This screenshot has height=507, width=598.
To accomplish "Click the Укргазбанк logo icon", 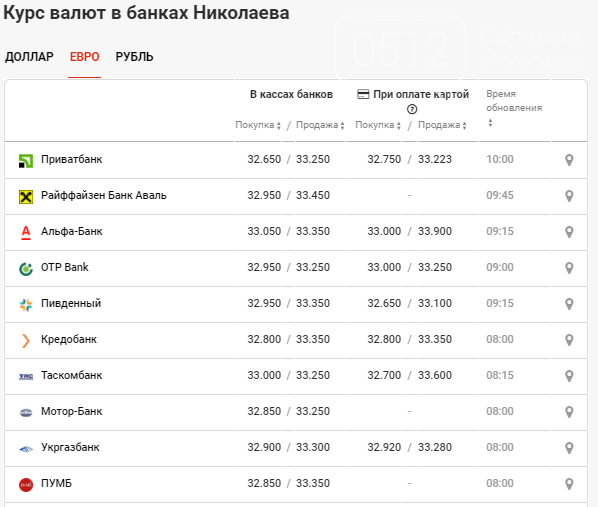I will pyautogui.click(x=26, y=449).
